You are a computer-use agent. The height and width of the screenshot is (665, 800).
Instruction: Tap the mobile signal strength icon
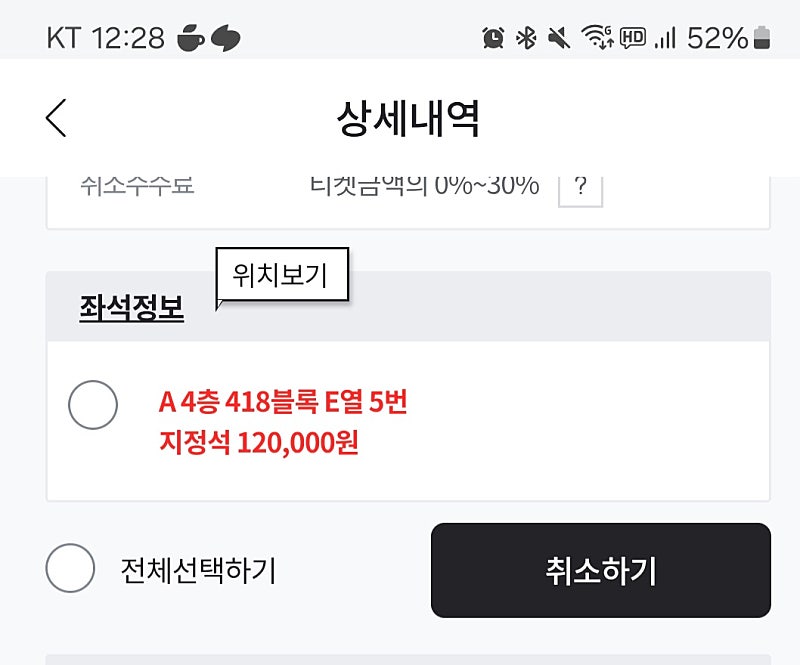[665, 38]
